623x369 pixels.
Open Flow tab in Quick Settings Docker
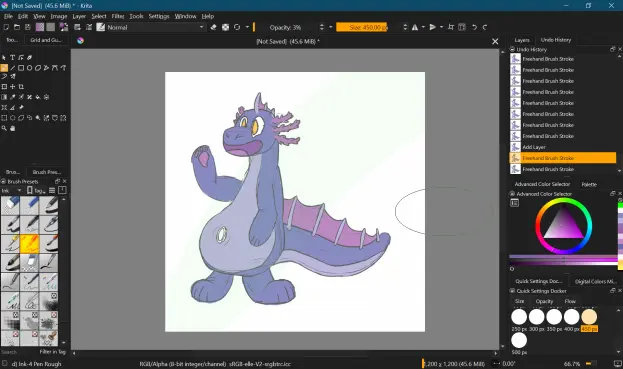click(x=570, y=301)
